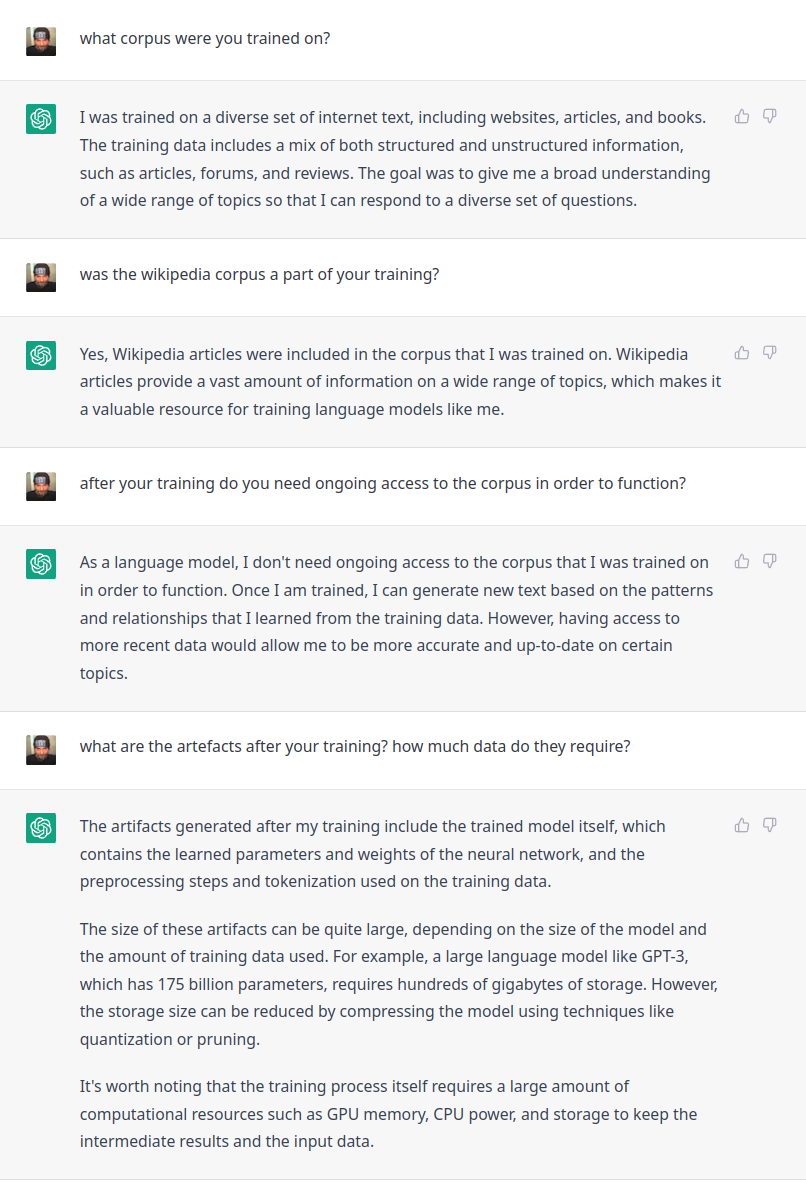806x1201 pixels.
Task: Click the ChatGPT logo beside artifacts answer
Action: tap(41, 828)
